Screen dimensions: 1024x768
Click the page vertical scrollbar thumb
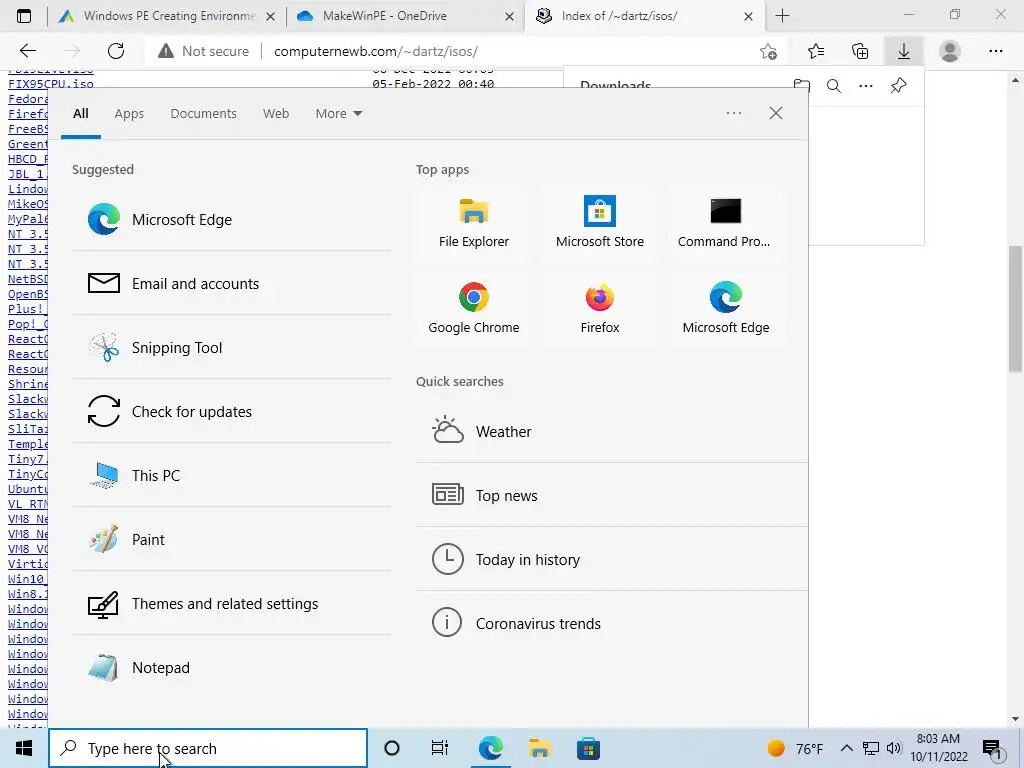[x=1015, y=308]
